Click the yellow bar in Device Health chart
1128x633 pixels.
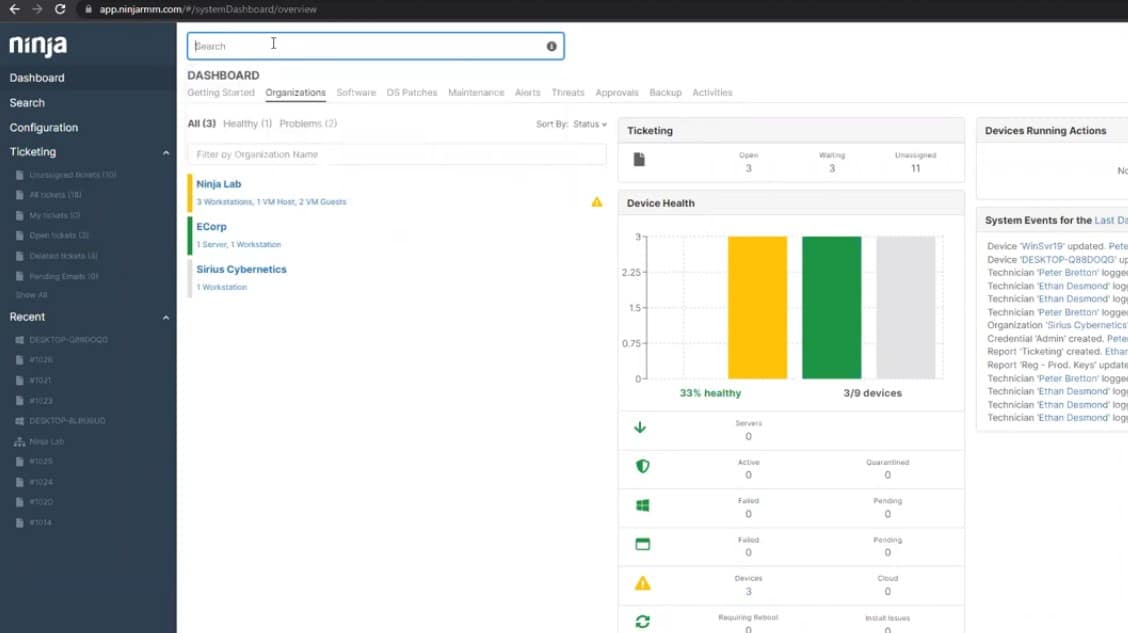coord(758,307)
